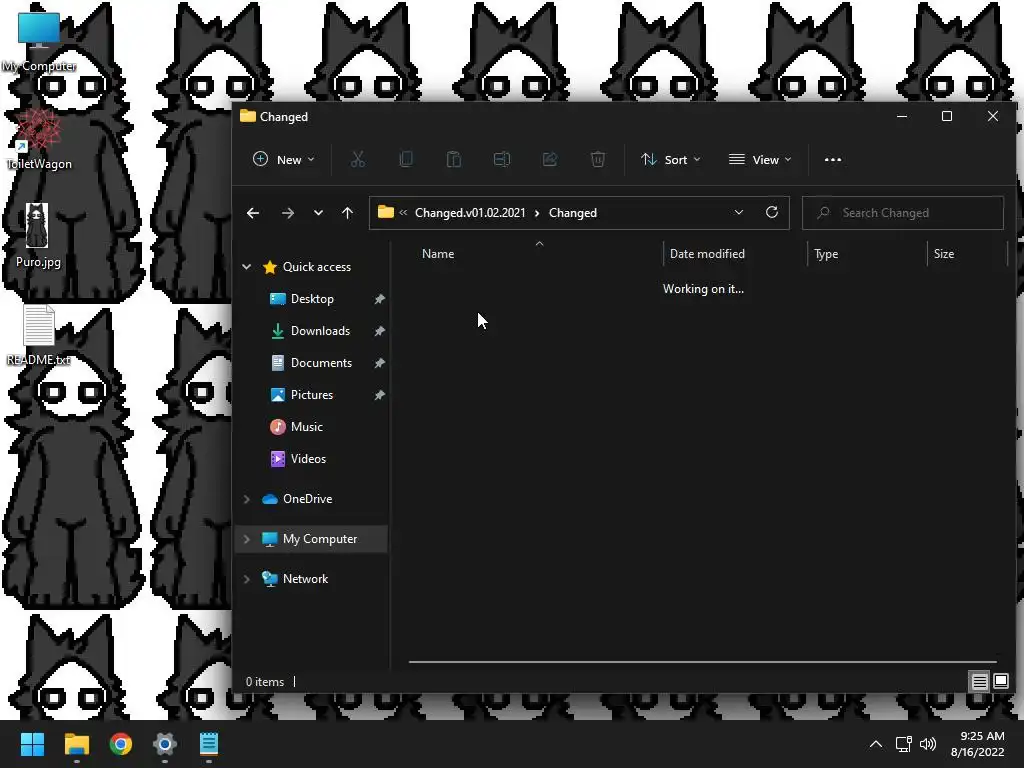Switch to large icons view layout
This screenshot has height=768, width=1024.
point(1000,682)
